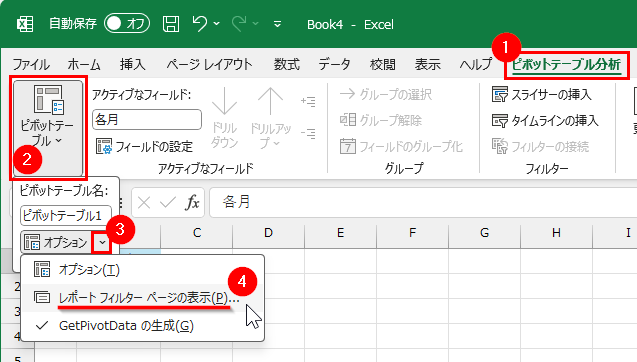Switch to the ピボットテーブル分析 tab
This screenshot has height=362, width=637.
point(566,65)
